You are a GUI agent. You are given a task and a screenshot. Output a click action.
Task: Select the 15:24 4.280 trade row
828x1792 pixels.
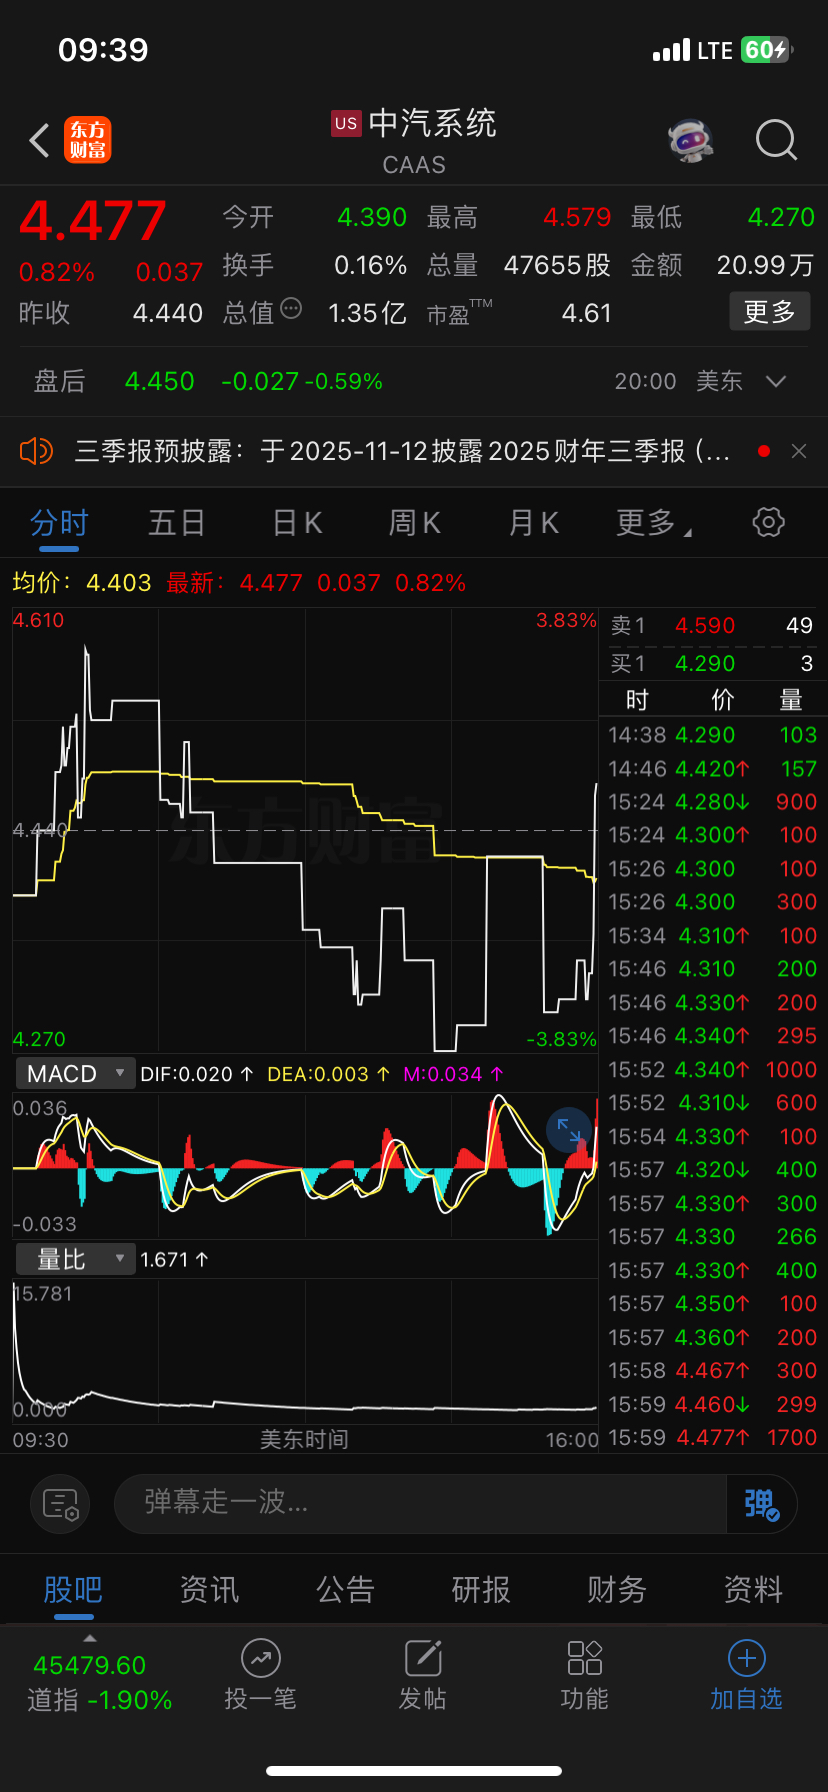[712, 802]
